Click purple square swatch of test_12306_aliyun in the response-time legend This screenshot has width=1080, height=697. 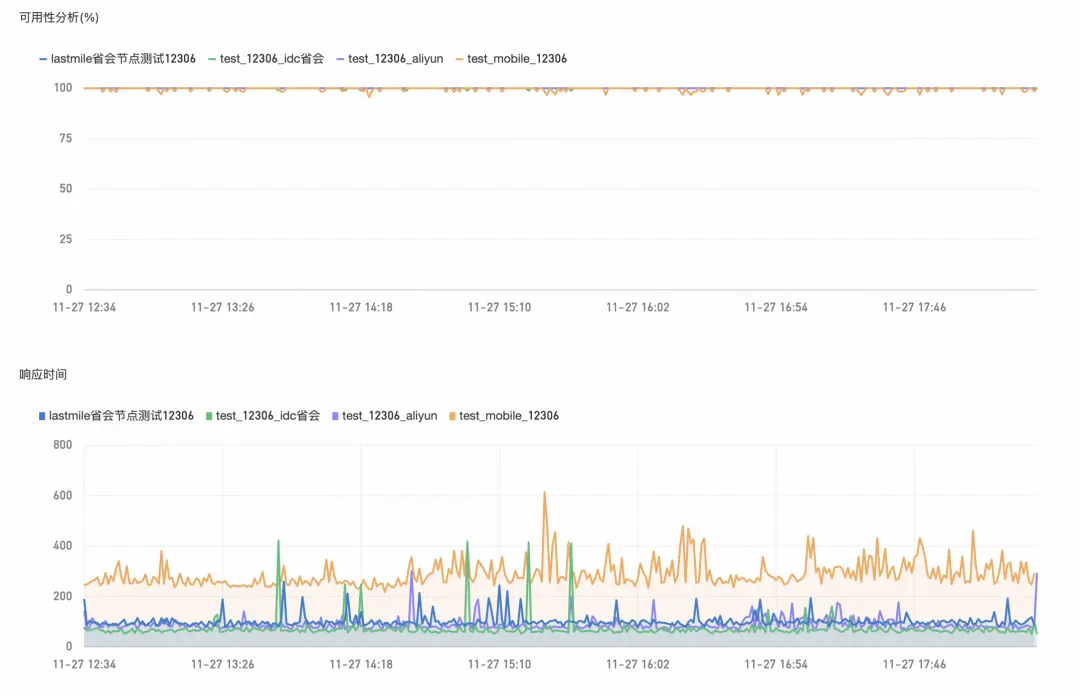335,416
